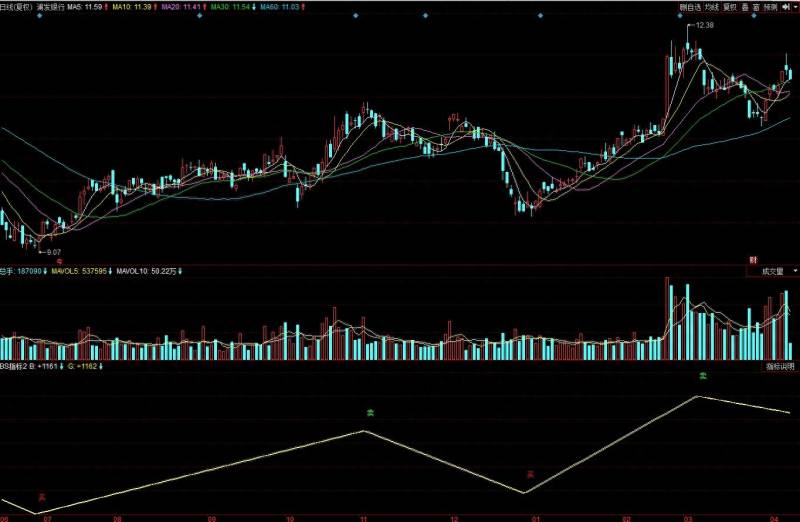Click the 总手: 187090 volume readout
The height and width of the screenshot is (522, 800).
(20, 271)
